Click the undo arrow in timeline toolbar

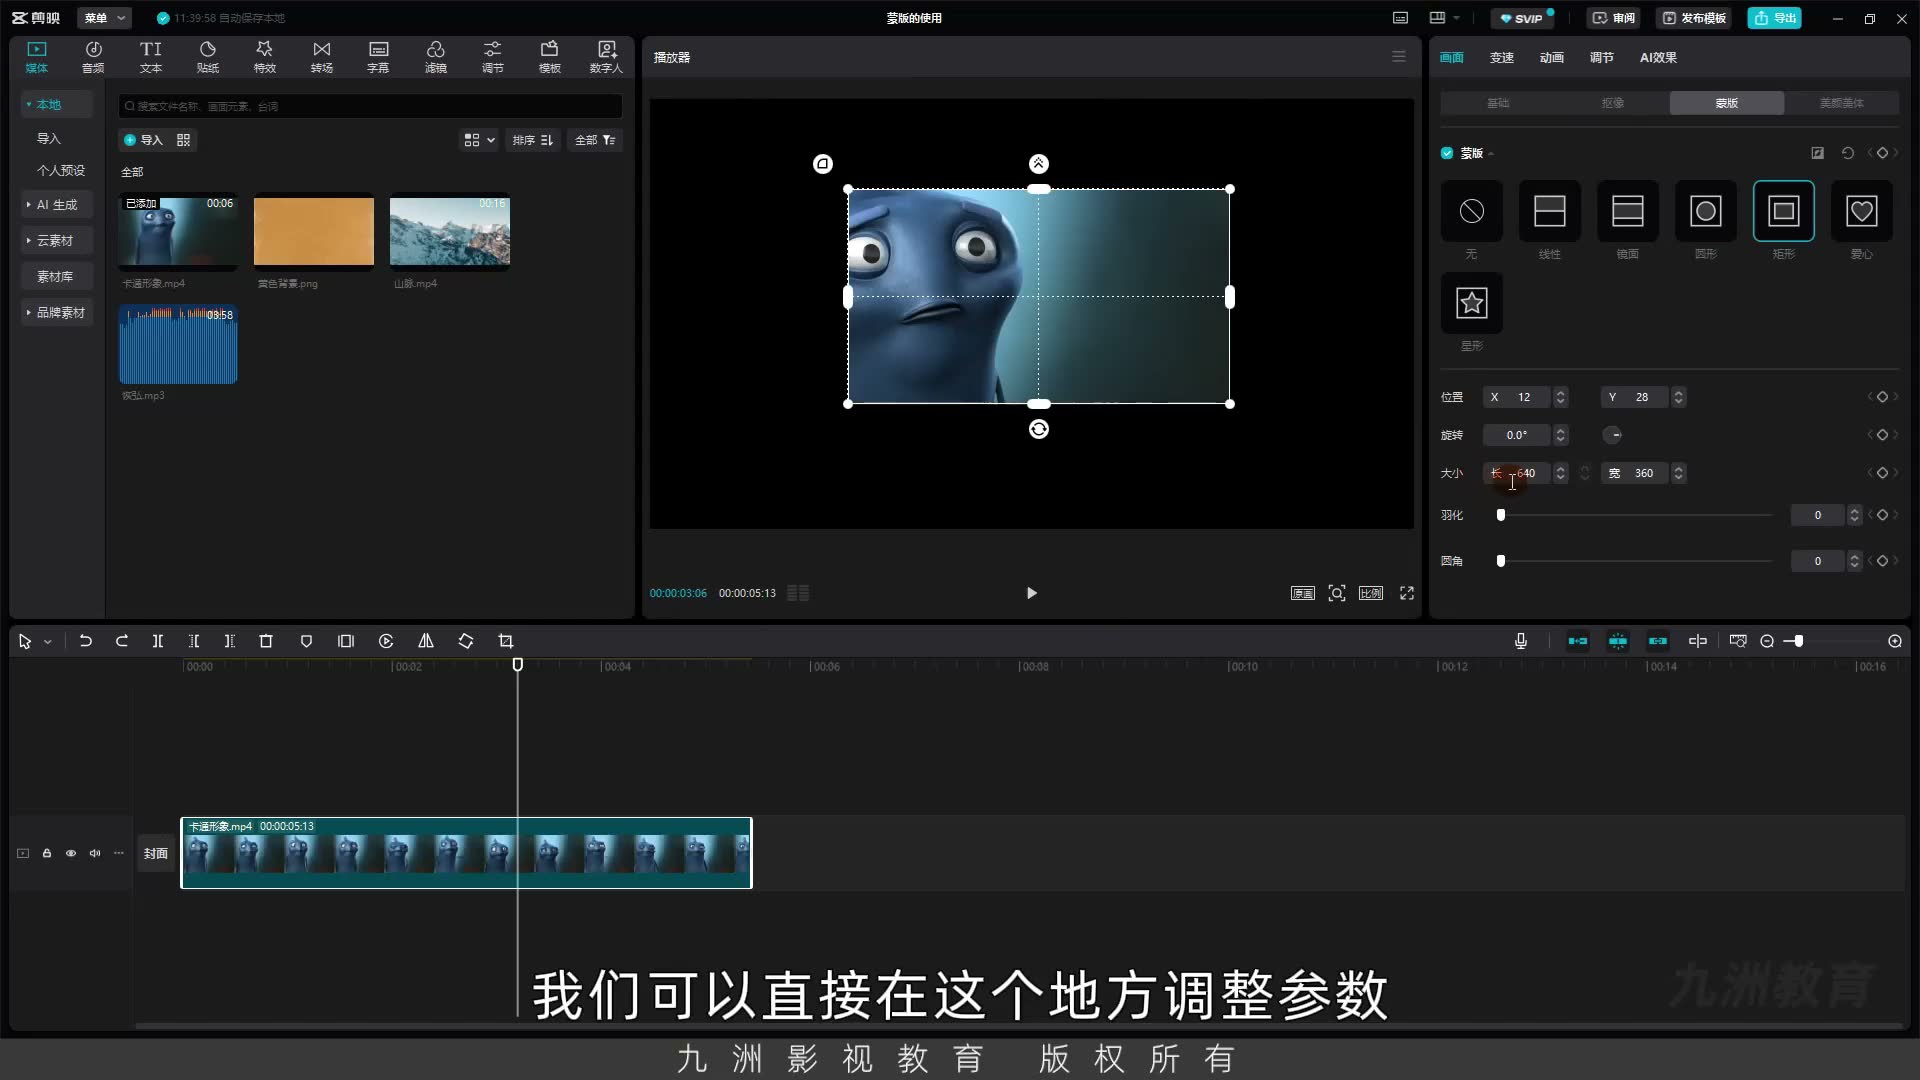tap(86, 641)
